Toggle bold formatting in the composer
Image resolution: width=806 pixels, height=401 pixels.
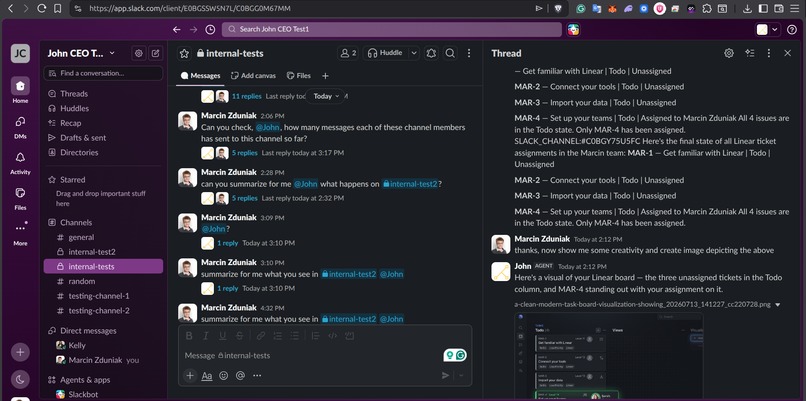[189, 336]
